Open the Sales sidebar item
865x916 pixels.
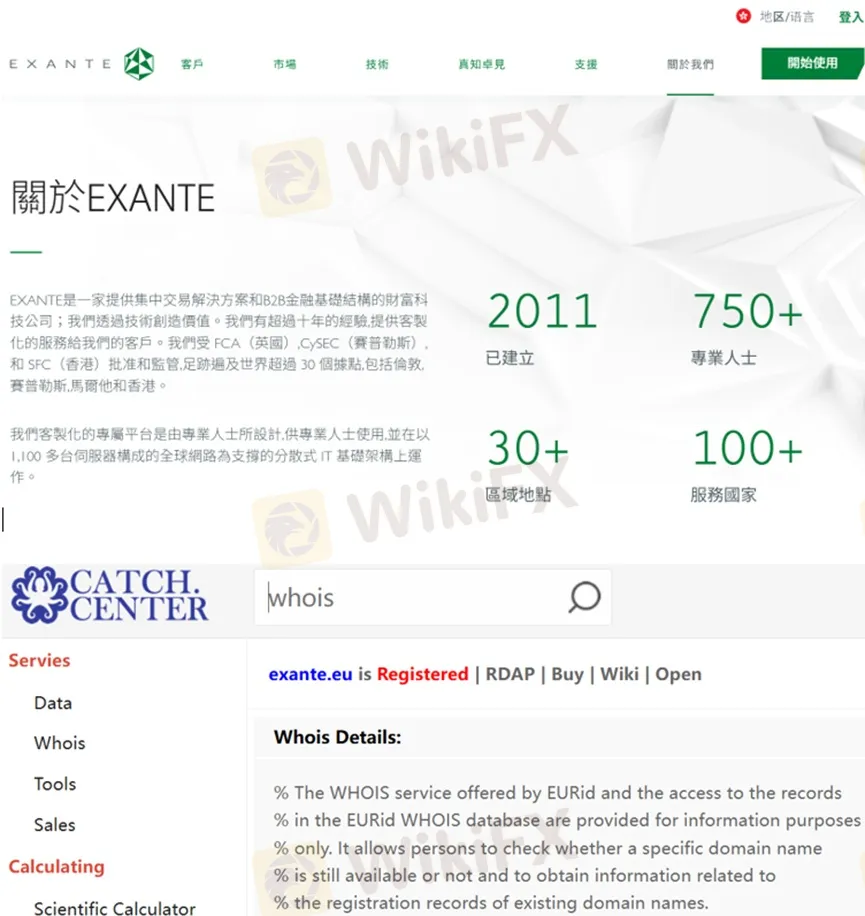(x=54, y=825)
